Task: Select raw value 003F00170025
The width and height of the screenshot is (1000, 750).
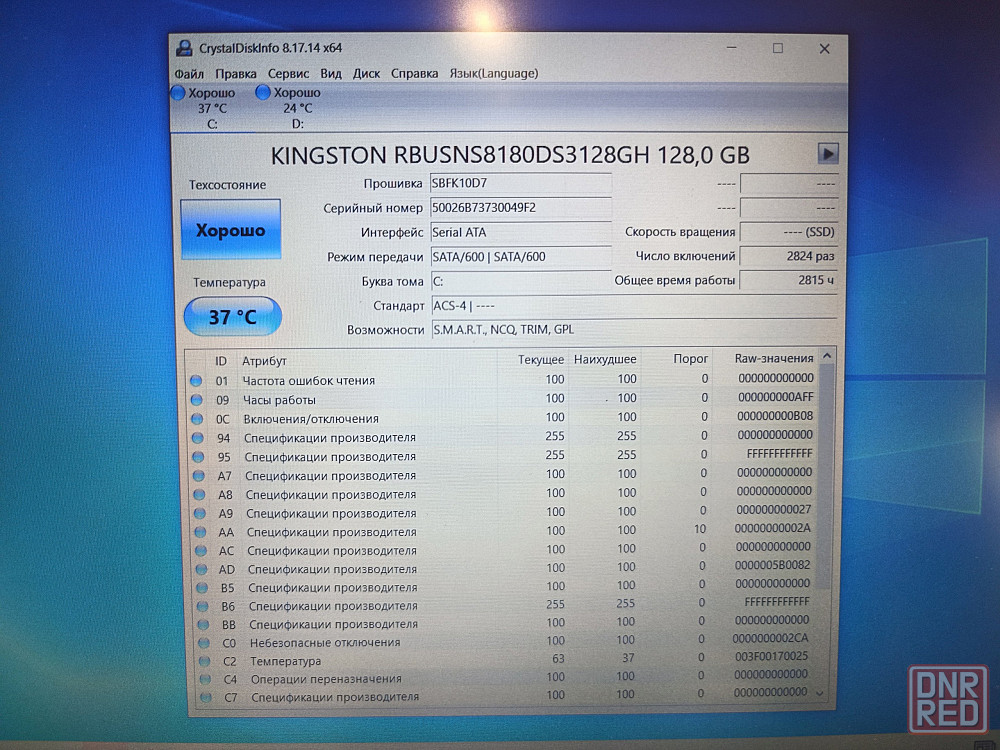Action: [x=771, y=656]
